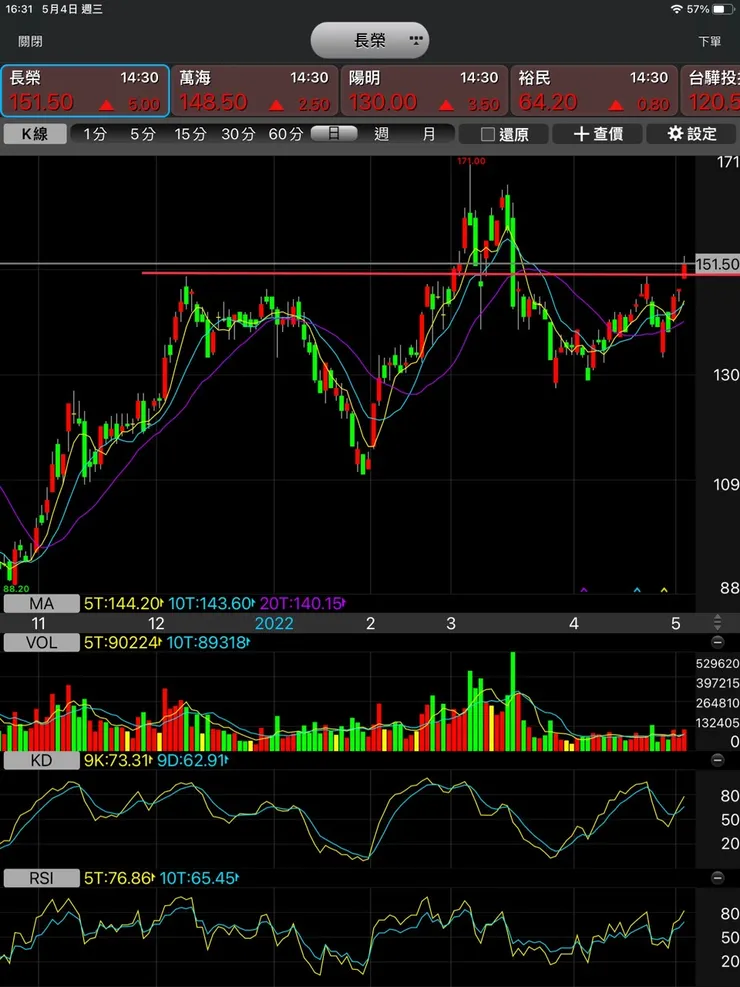Switch to 15分 interval
This screenshot has width=740, height=987.
coord(191,134)
